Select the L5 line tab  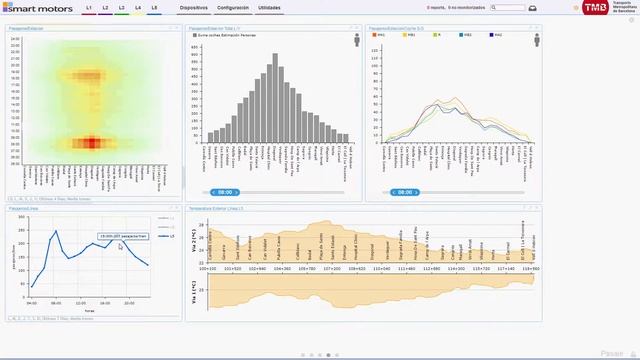(x=154, y=8)
